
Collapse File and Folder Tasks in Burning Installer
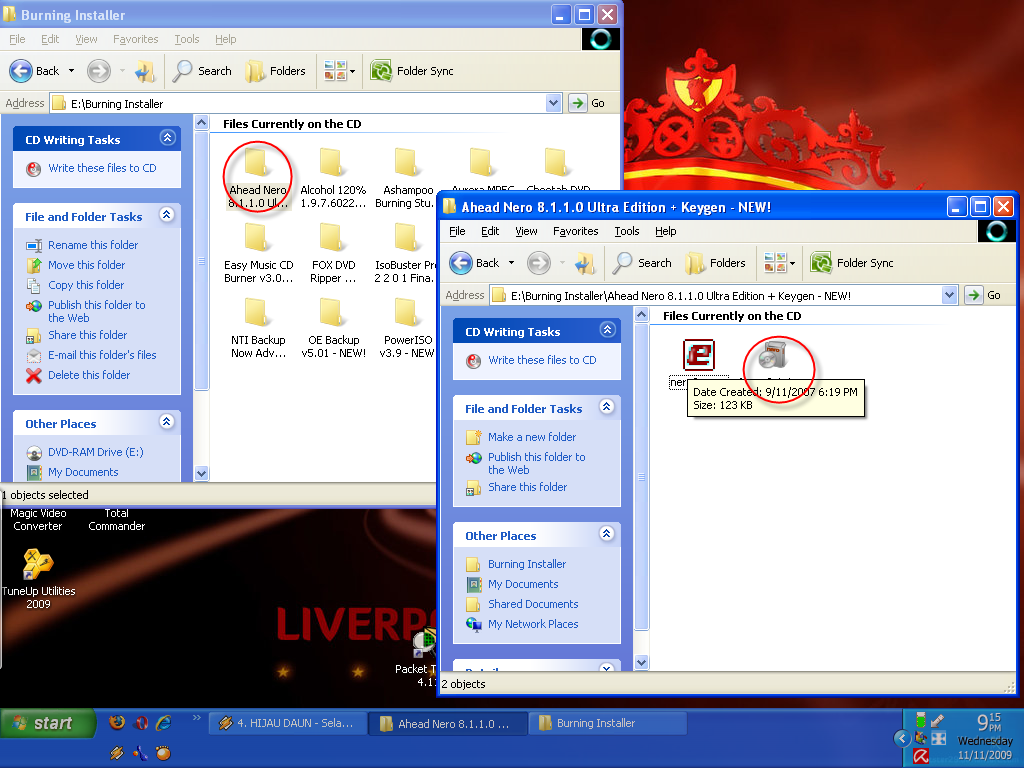tap(167, 215)
